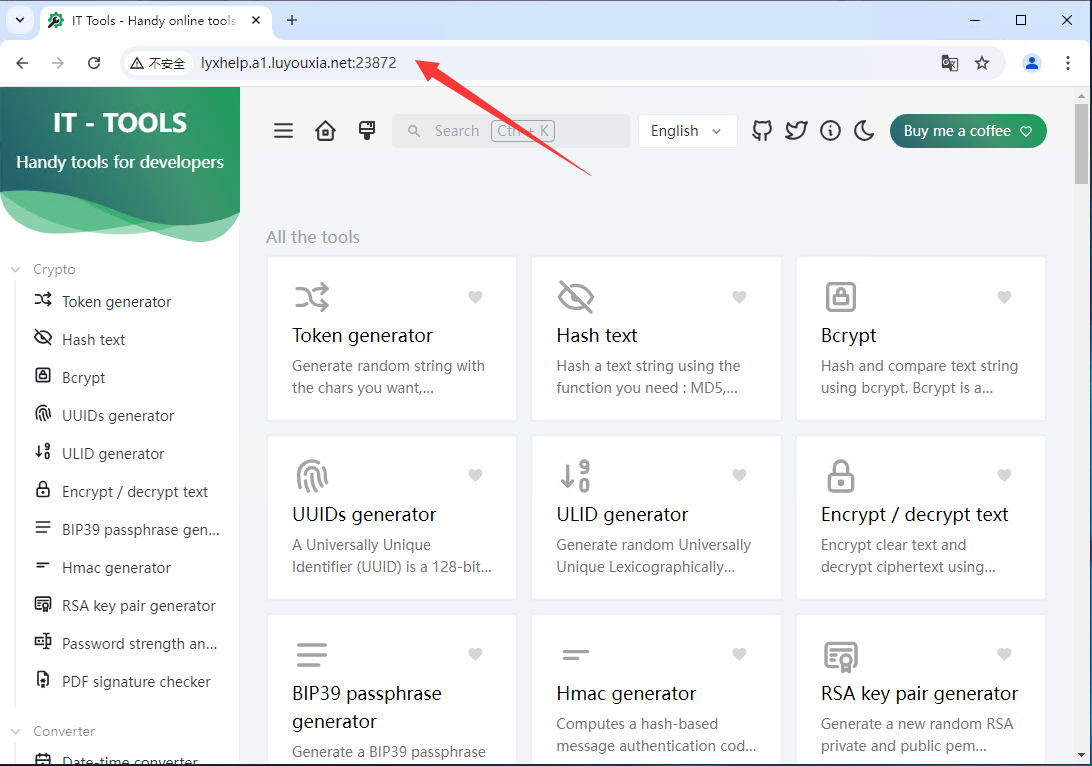Favorite RSA key pair generator heart
1092x766 pixels.
click(1004, 655)
